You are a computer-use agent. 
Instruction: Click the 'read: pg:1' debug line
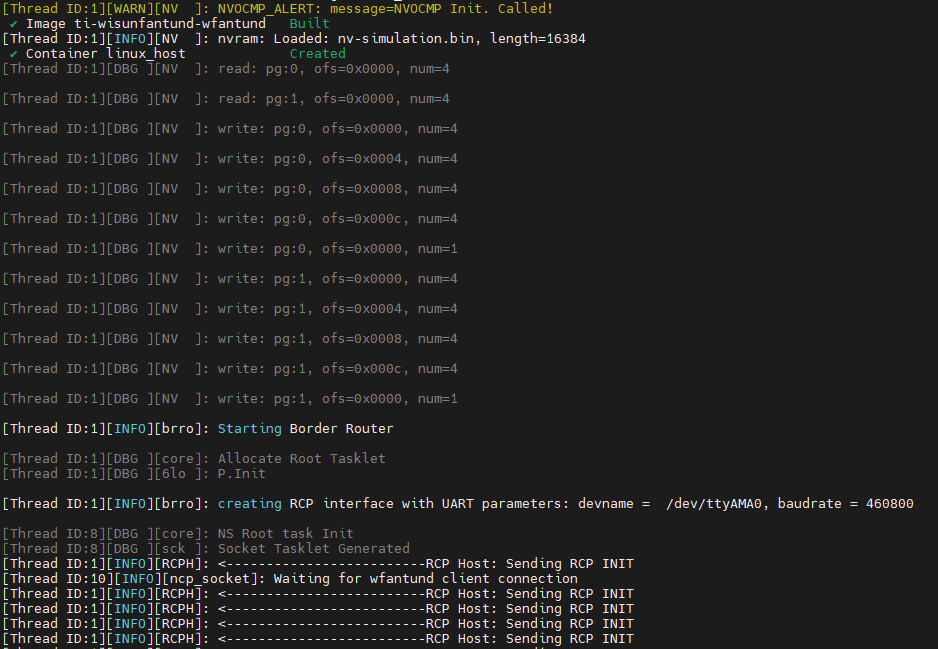pyautogui.click(x=333, y=98)
